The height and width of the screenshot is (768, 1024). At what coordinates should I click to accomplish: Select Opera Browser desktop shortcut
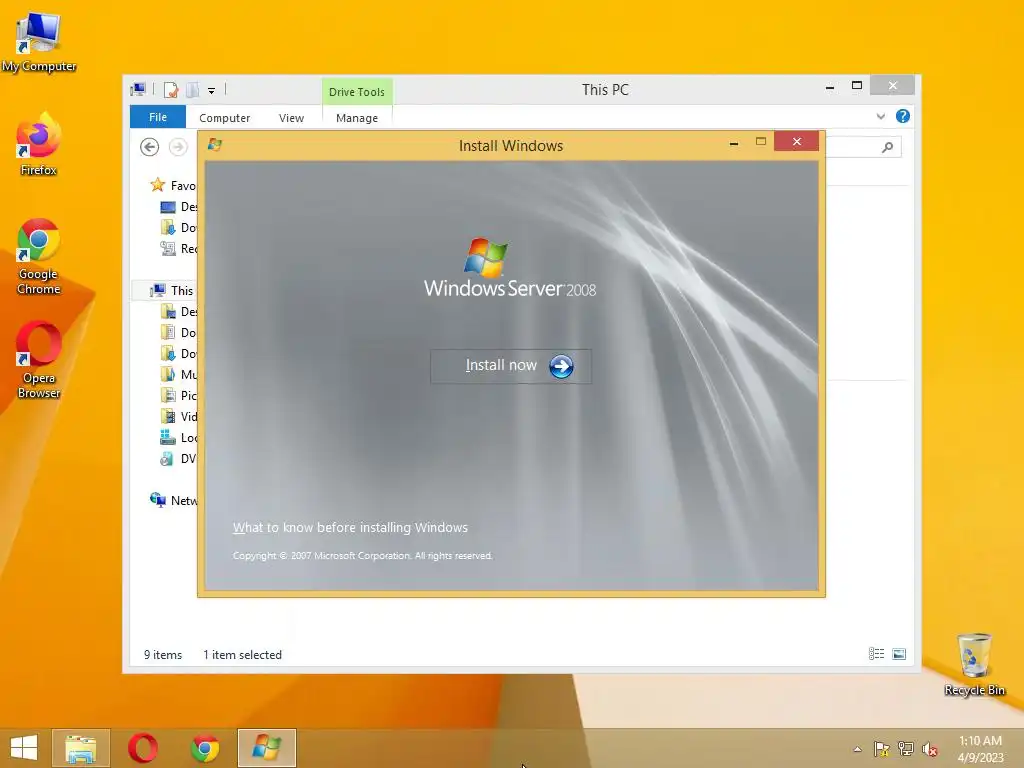(x=39, y=360)
